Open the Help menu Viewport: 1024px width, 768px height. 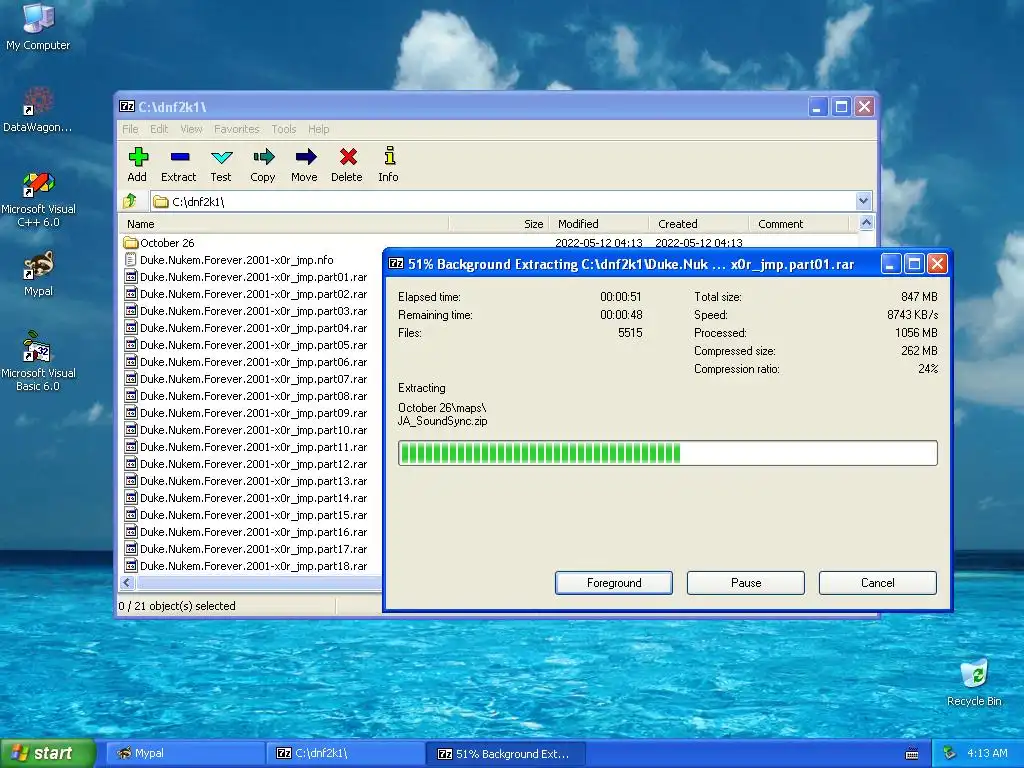point(319,129)
